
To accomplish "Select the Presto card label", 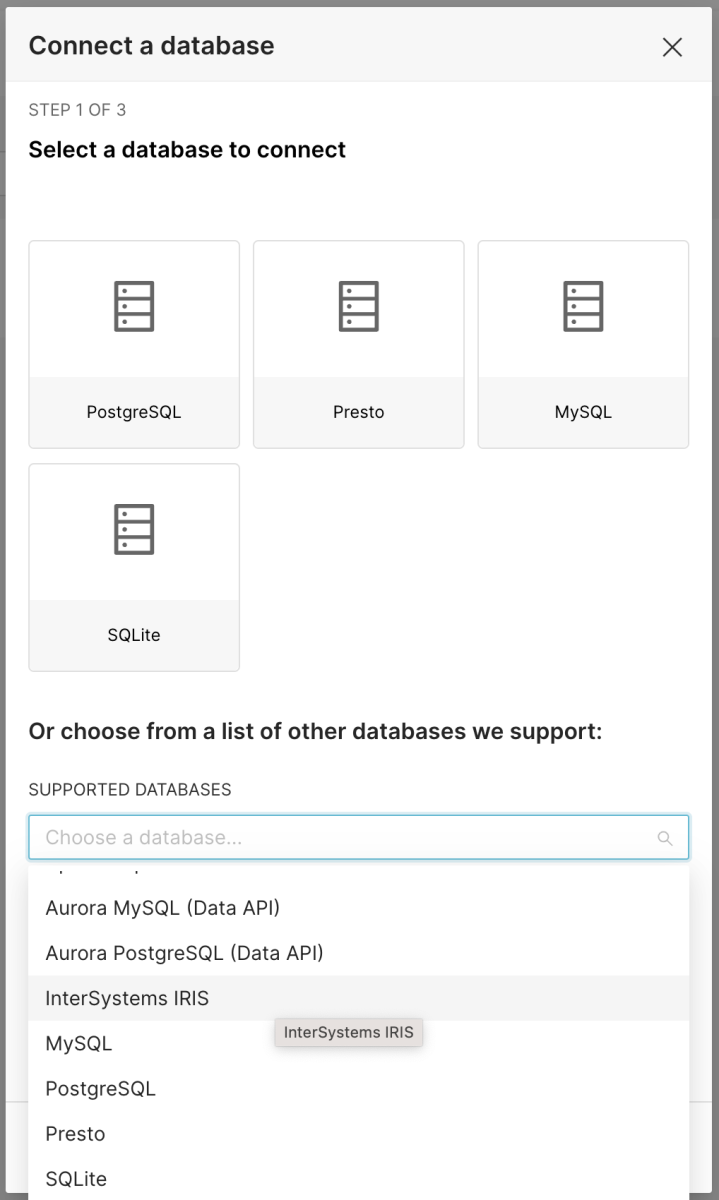I will [x=358, y=412].
